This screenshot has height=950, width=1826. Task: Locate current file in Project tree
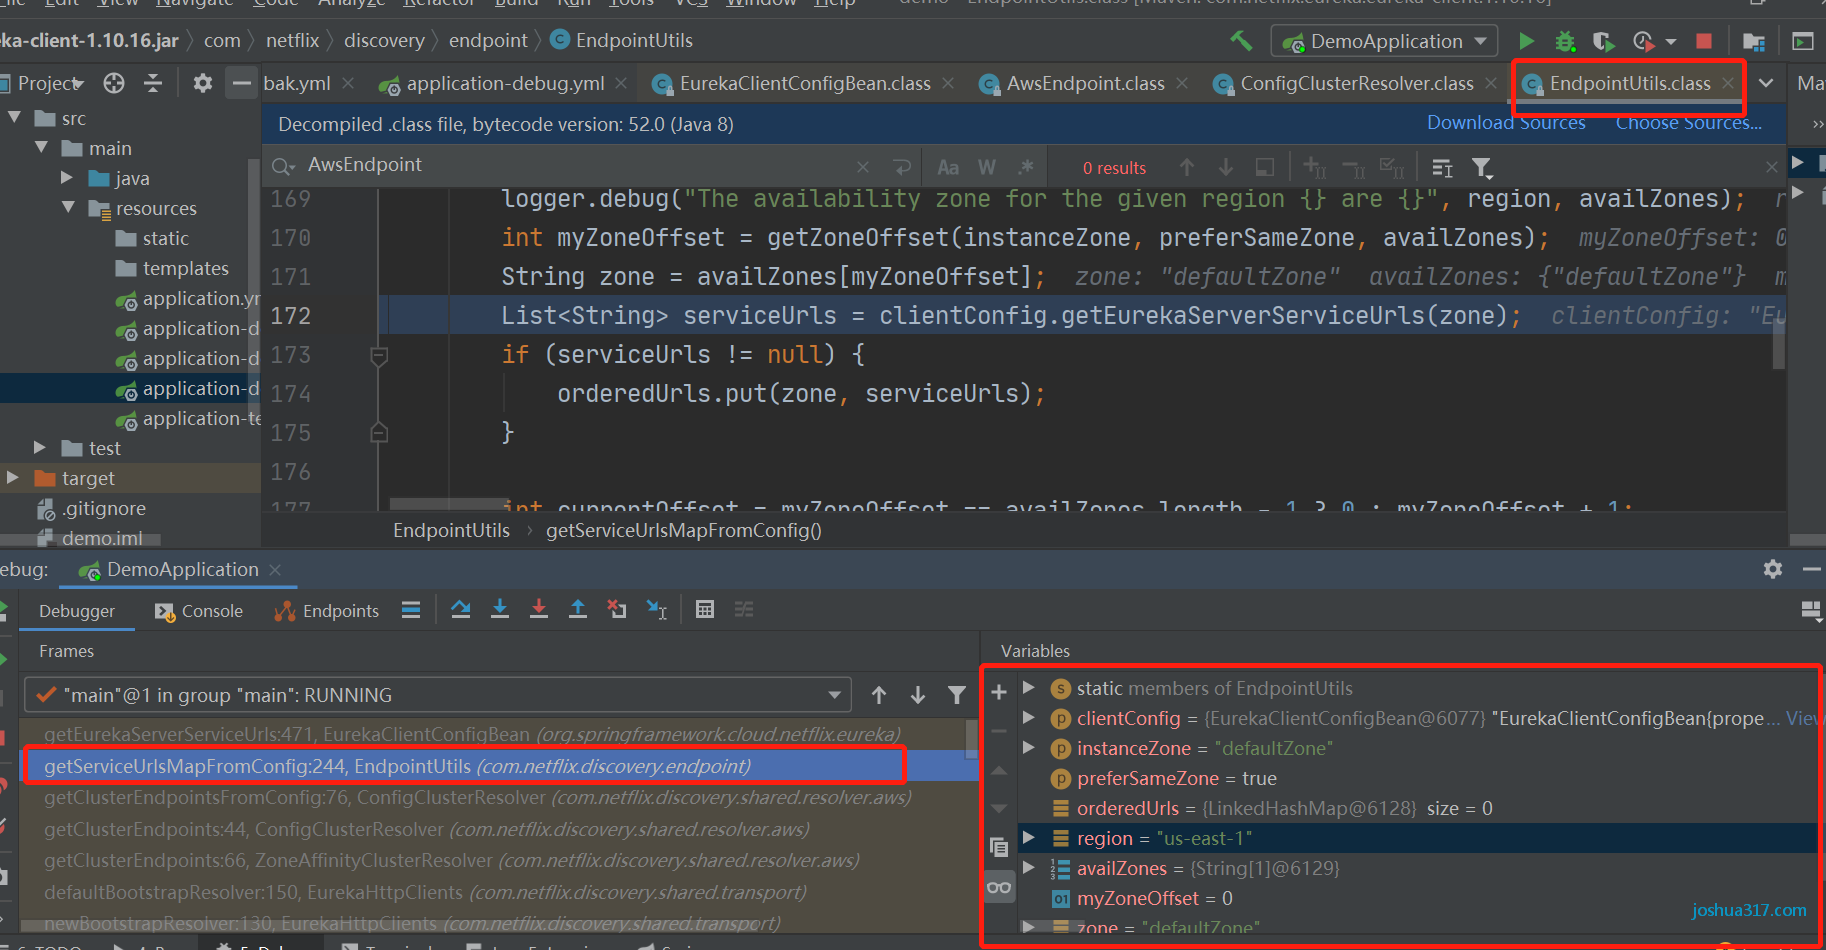tap(114, 83)
